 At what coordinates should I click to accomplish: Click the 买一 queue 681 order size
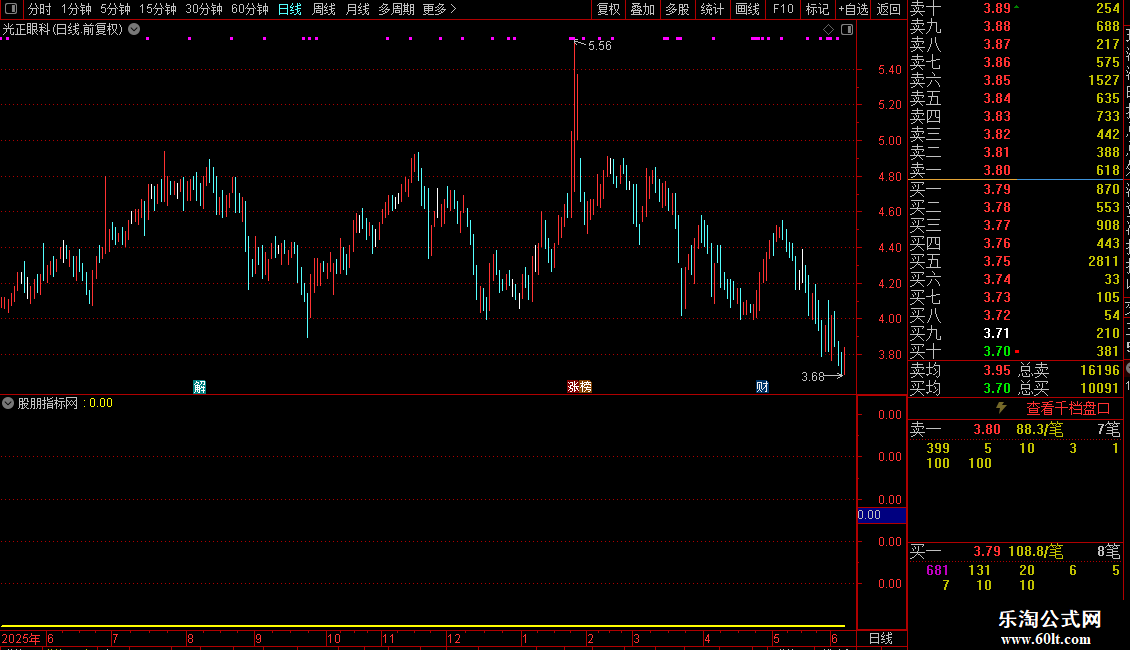coord(937,570)
